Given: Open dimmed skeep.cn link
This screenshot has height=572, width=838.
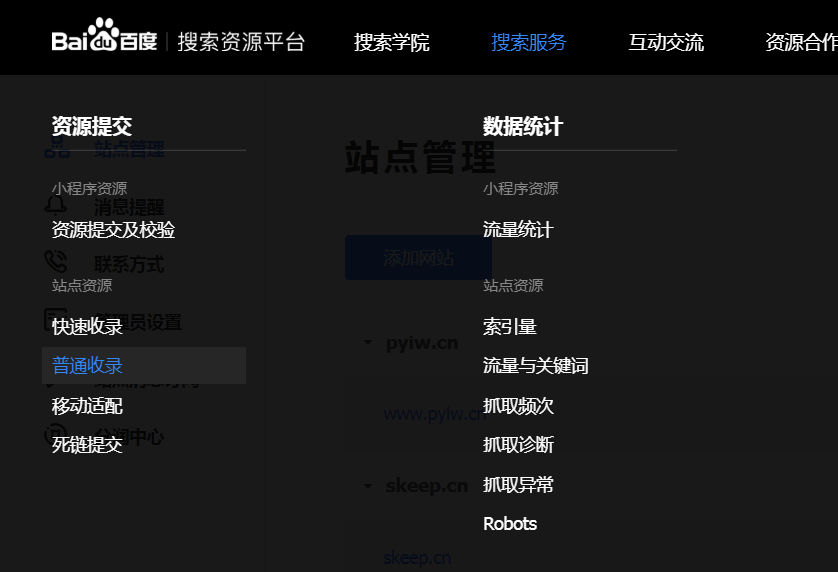Looking at the screenshot, I should click(x=417, y=558).
